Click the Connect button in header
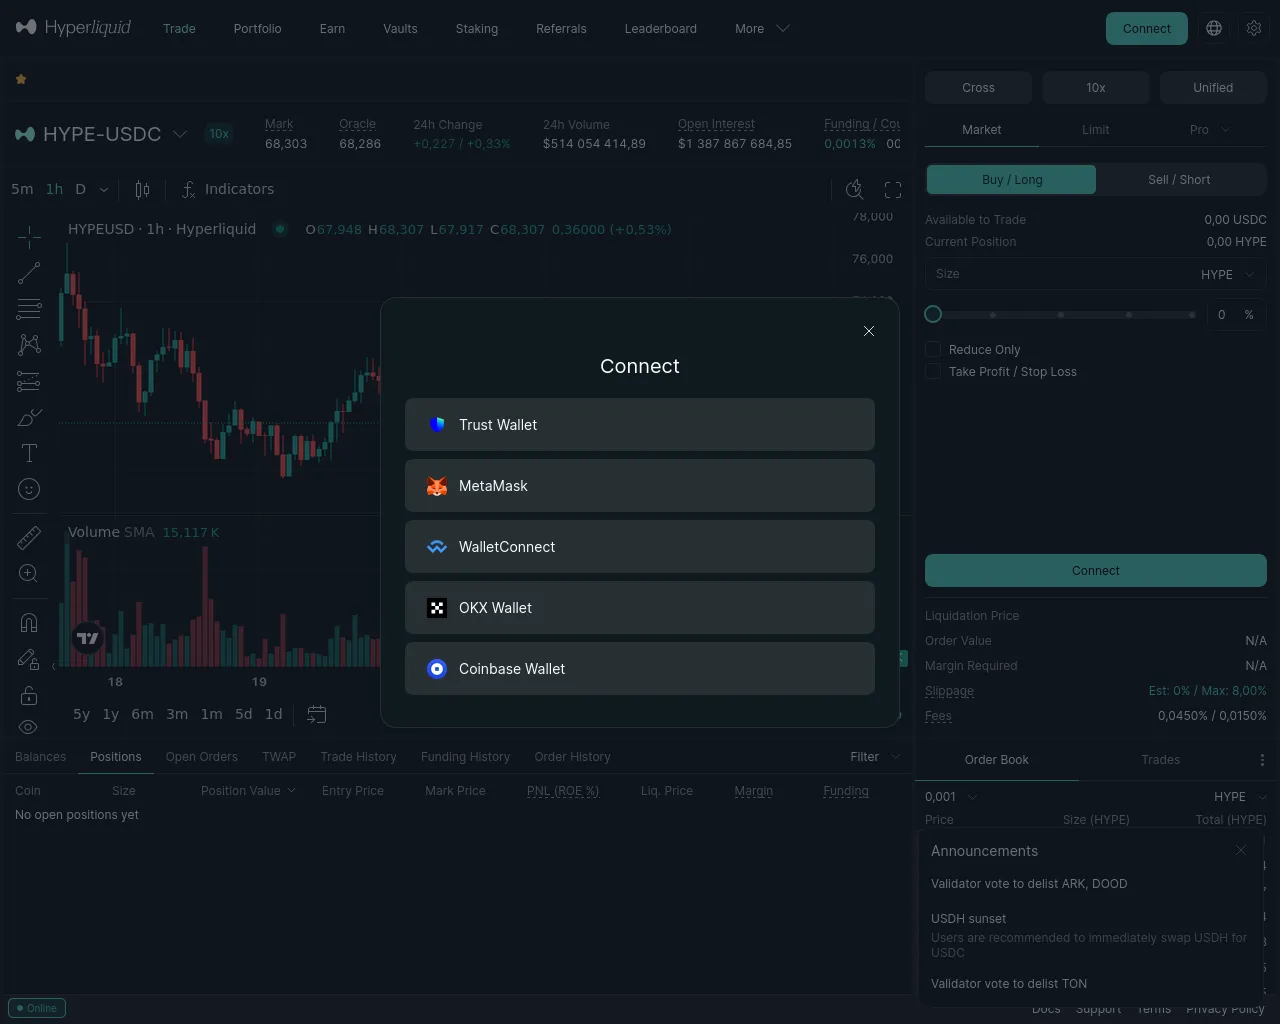The height and width of the screenshot is (1024, 1280). [1146, 28]
